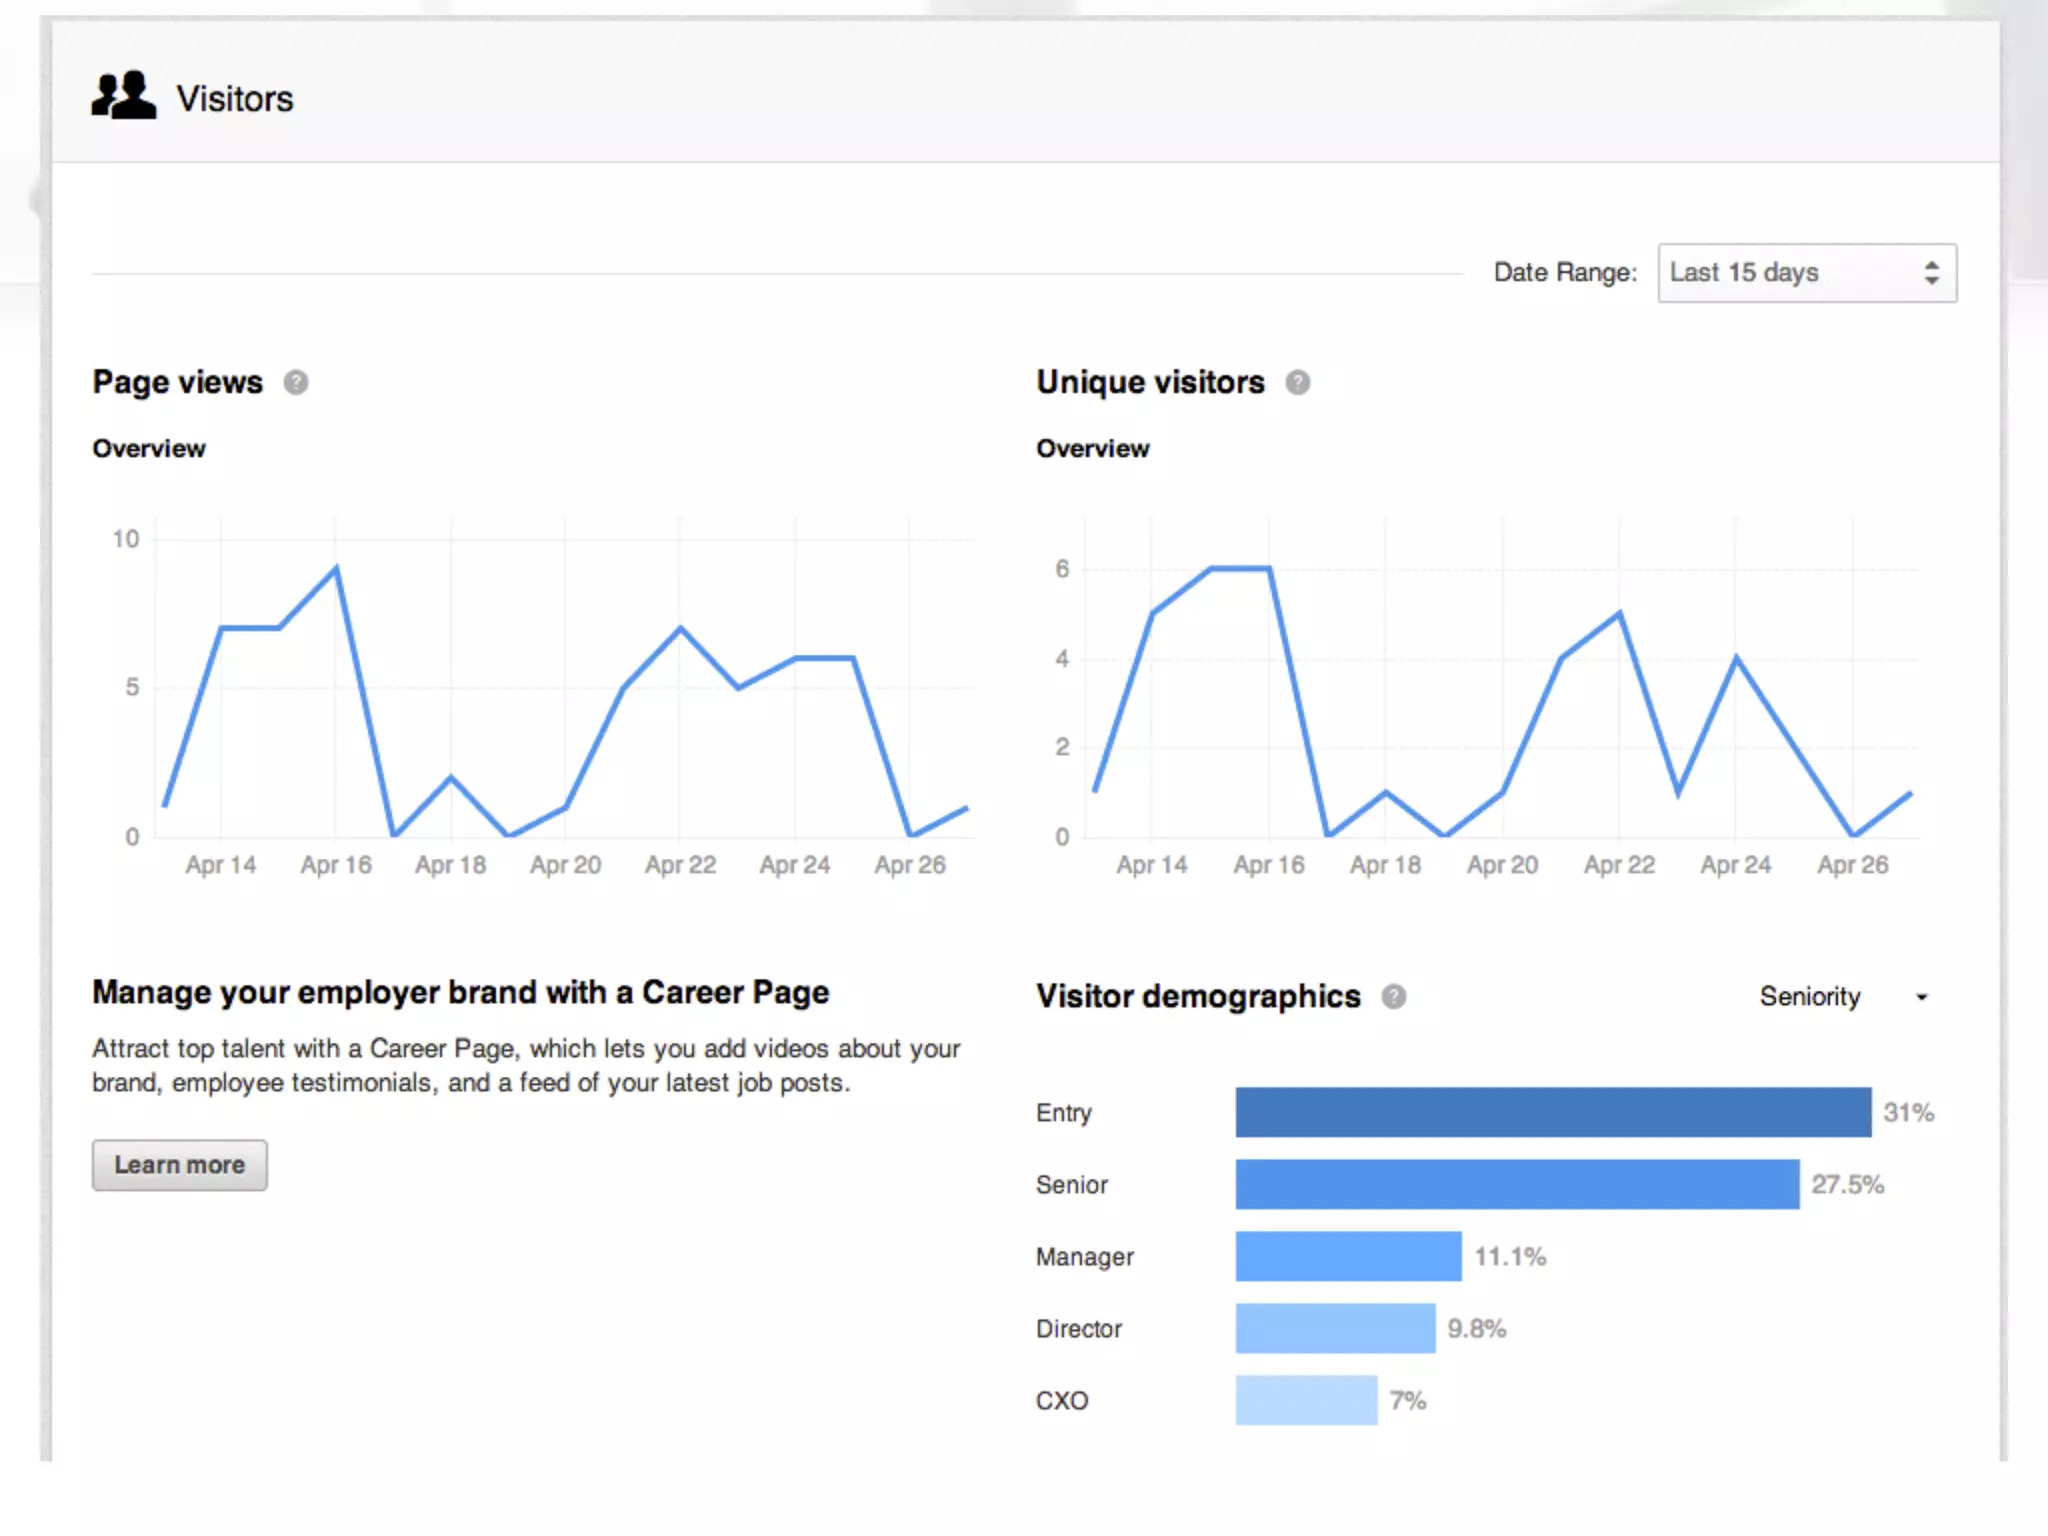Open the Date Range dropdown
2048x1536 pixels.
click(x=1790, y=273)
